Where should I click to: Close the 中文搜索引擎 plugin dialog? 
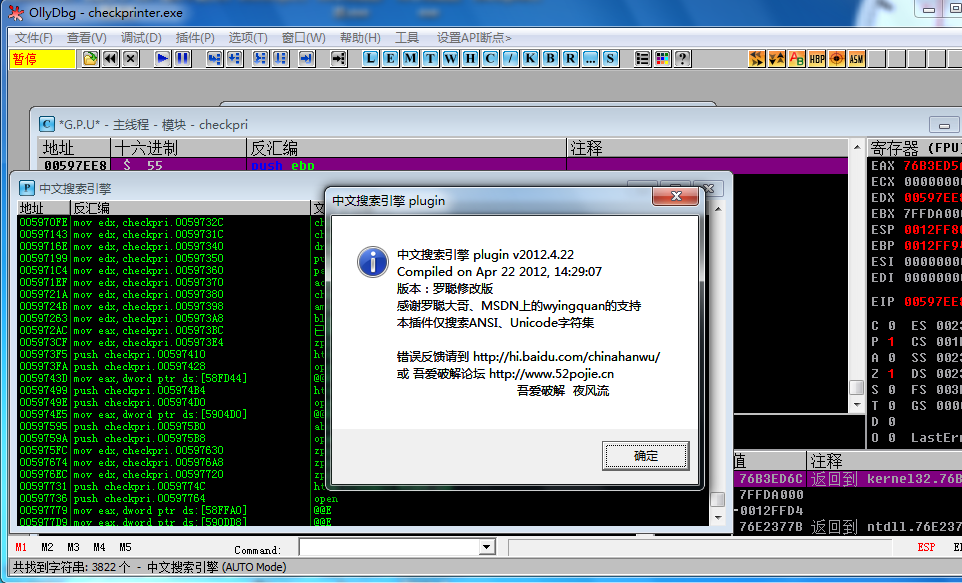675,196
